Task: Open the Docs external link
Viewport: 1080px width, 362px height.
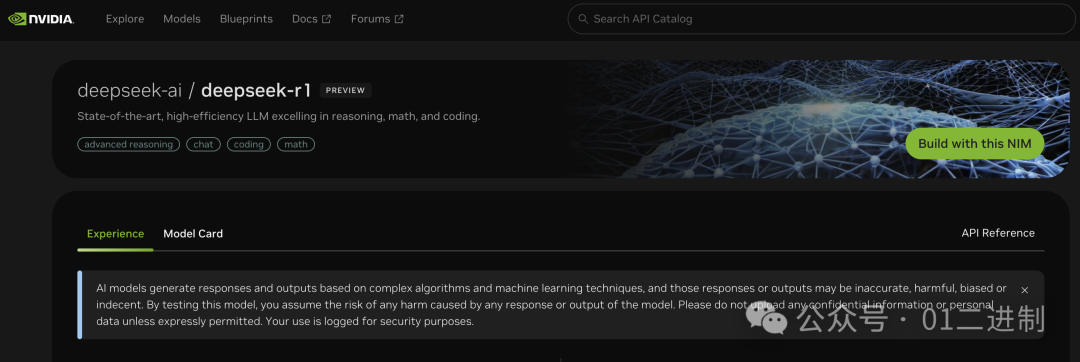Action: point(311,19)
